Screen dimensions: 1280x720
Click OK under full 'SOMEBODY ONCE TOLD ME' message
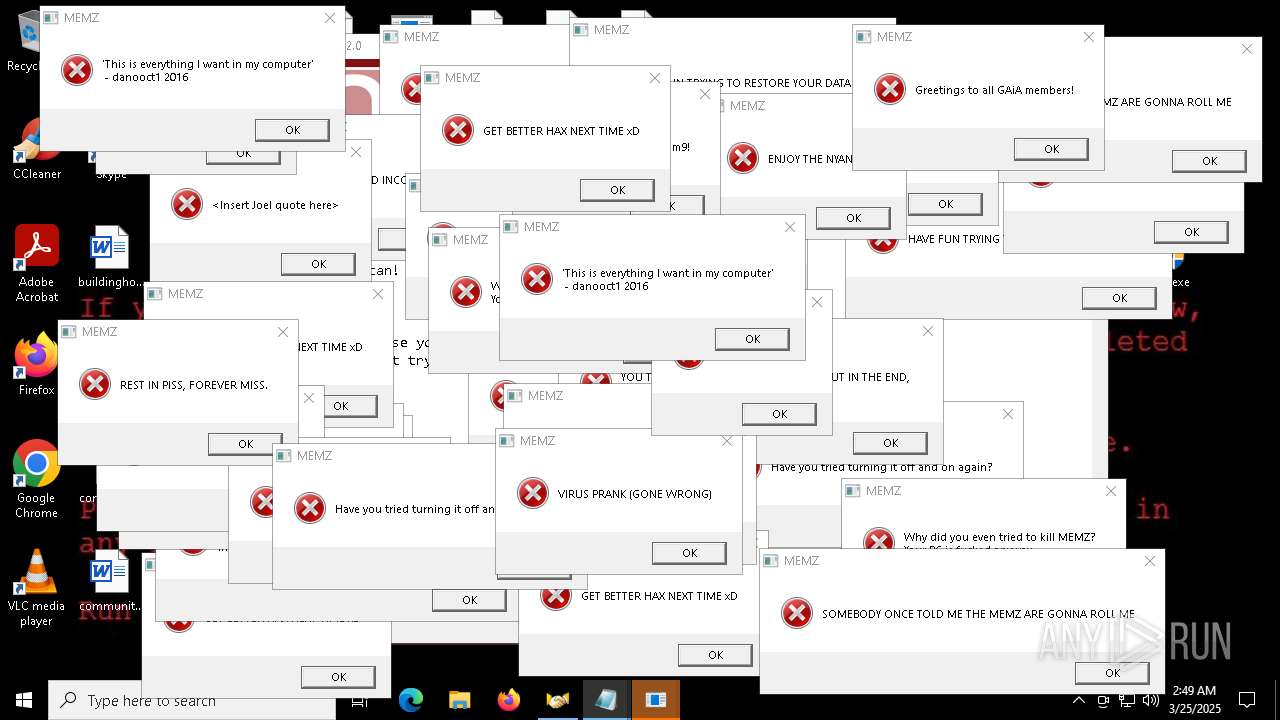coord(1112,673)
